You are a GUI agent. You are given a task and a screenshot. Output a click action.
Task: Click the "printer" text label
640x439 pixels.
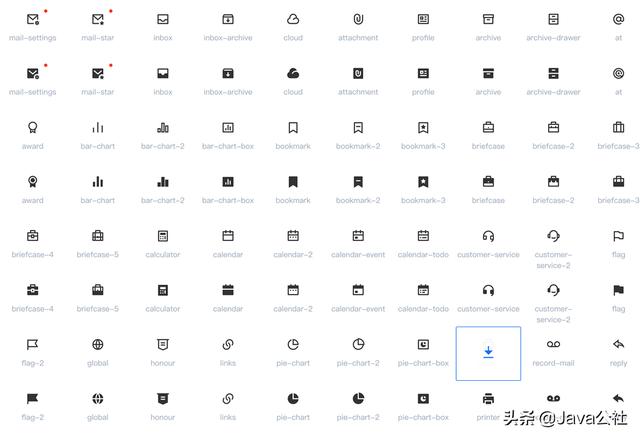[x=488, y=417]
